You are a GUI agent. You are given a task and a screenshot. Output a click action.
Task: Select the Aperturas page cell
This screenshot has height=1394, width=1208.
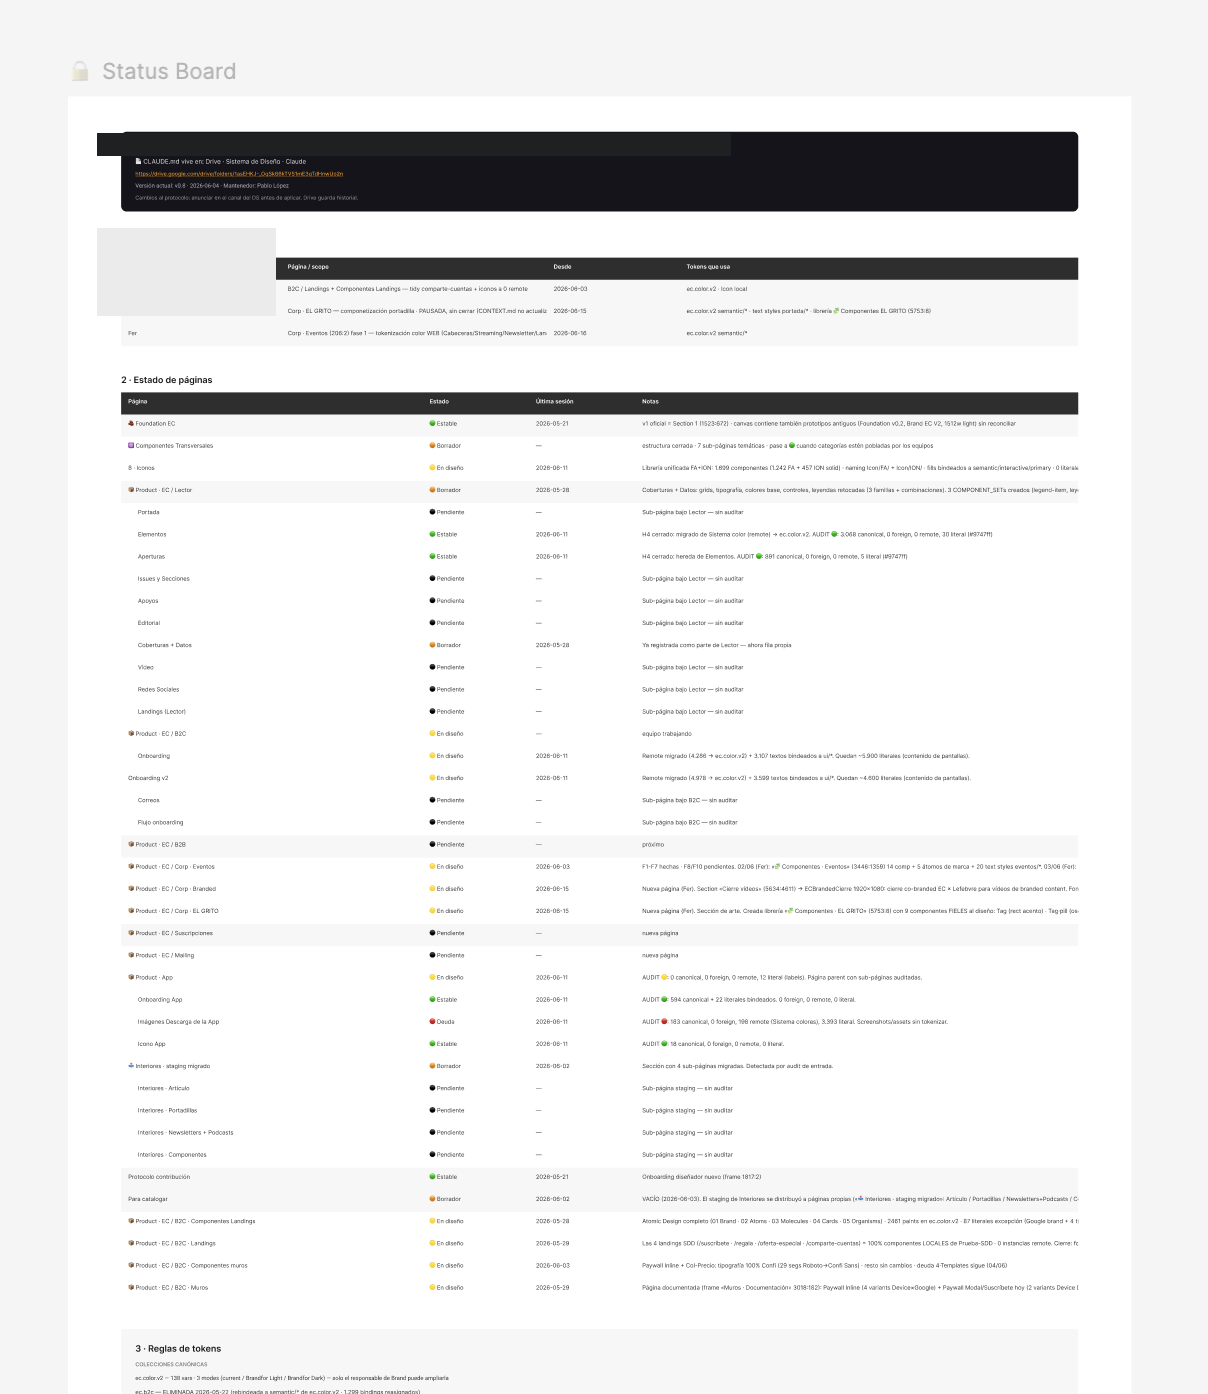[151, 557]
